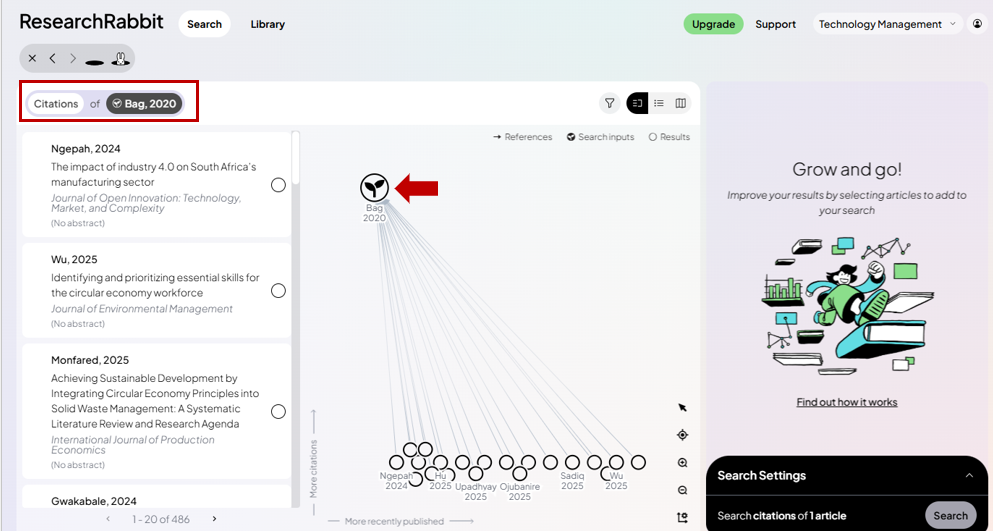Image resolution: width=993 pixels, height=531 pixels.
Task: Click the zoom in magnifier on graph
Action: pyautogui.click(x=682, y=463)
